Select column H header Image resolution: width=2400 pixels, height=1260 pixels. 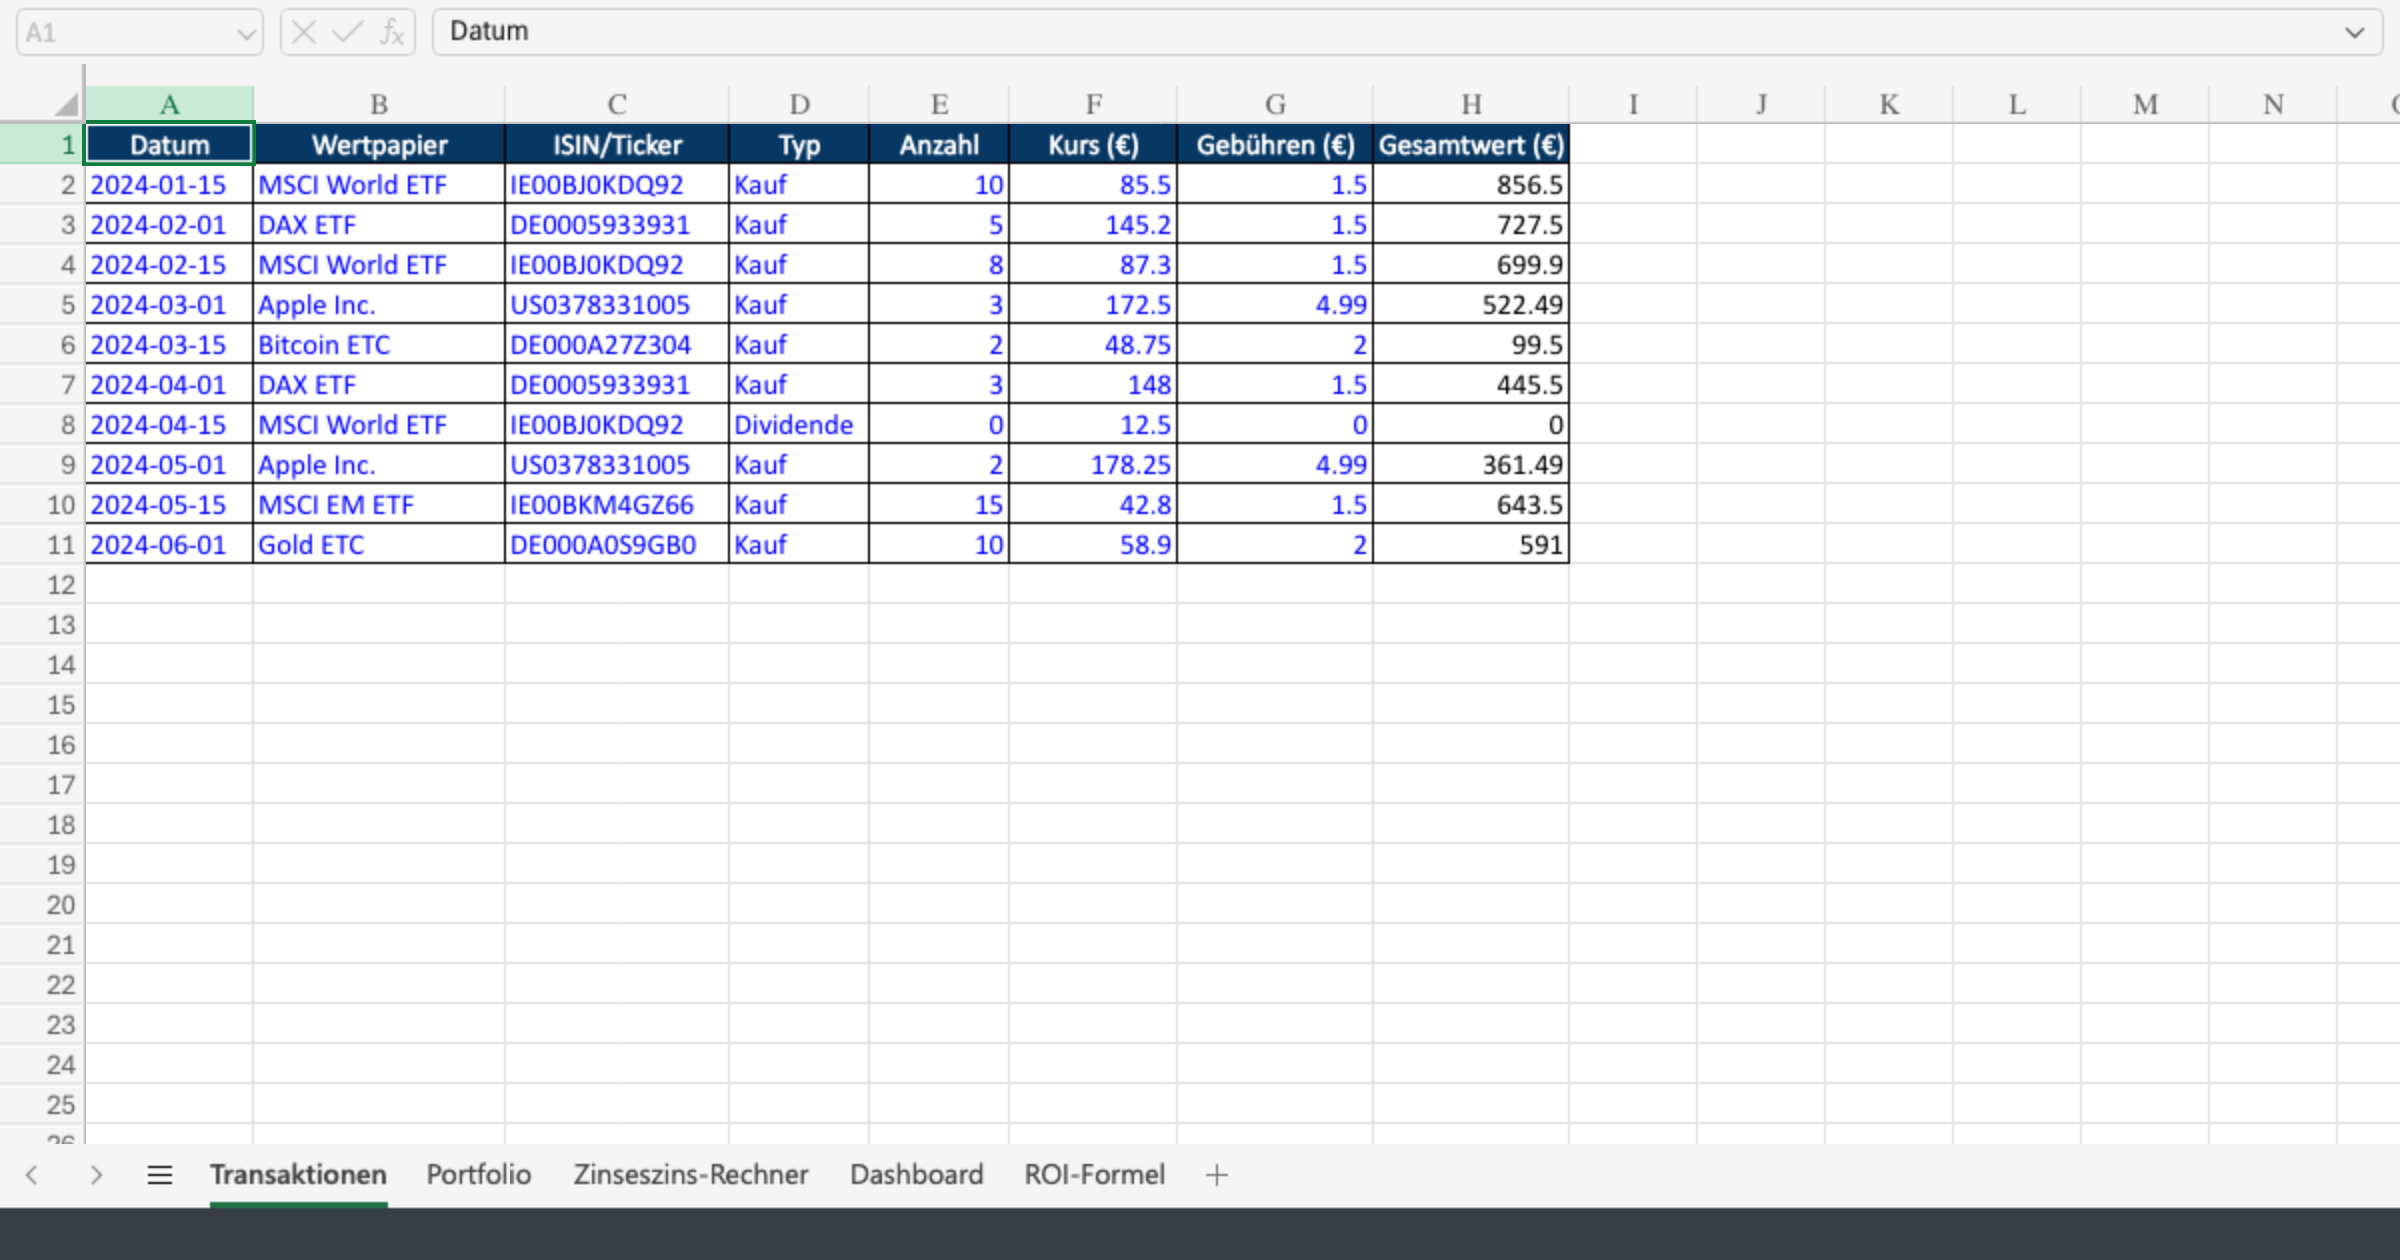pyautogui.click(x=1471, y=103)
